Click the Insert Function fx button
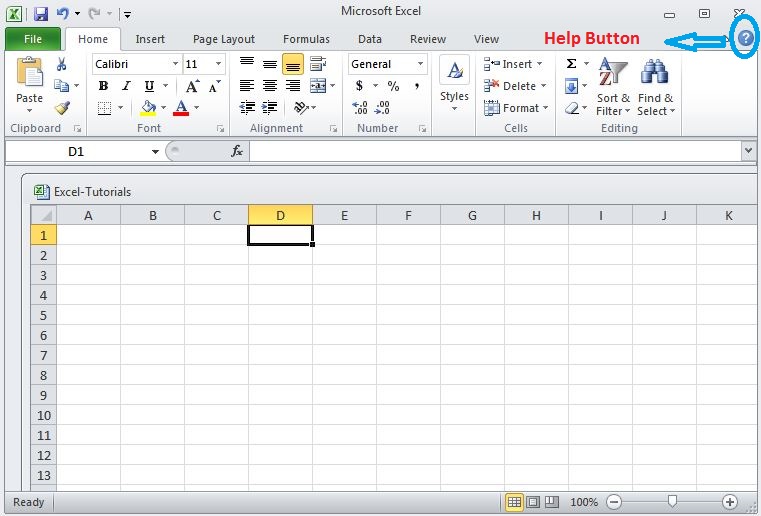Screen dimensions: 761x516 click(237, 151)
